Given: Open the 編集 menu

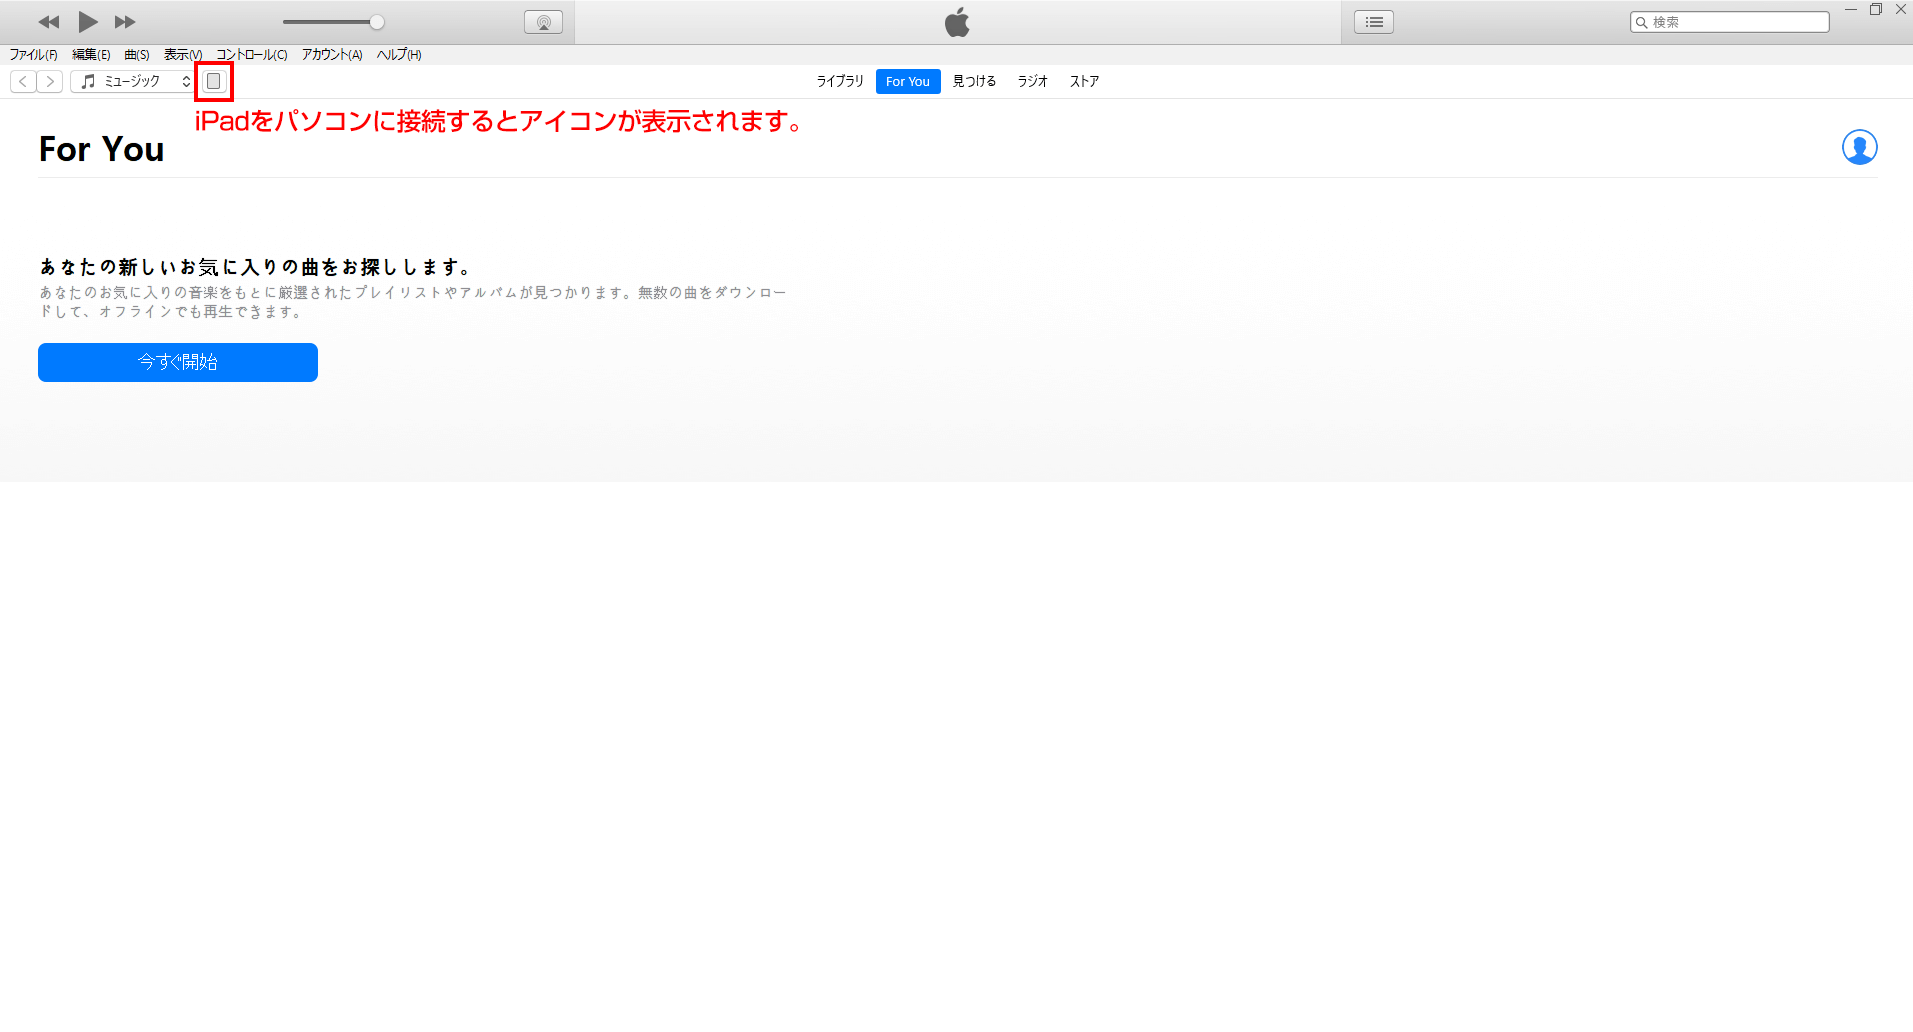Looking at the screenshot, I should [91, 55].
